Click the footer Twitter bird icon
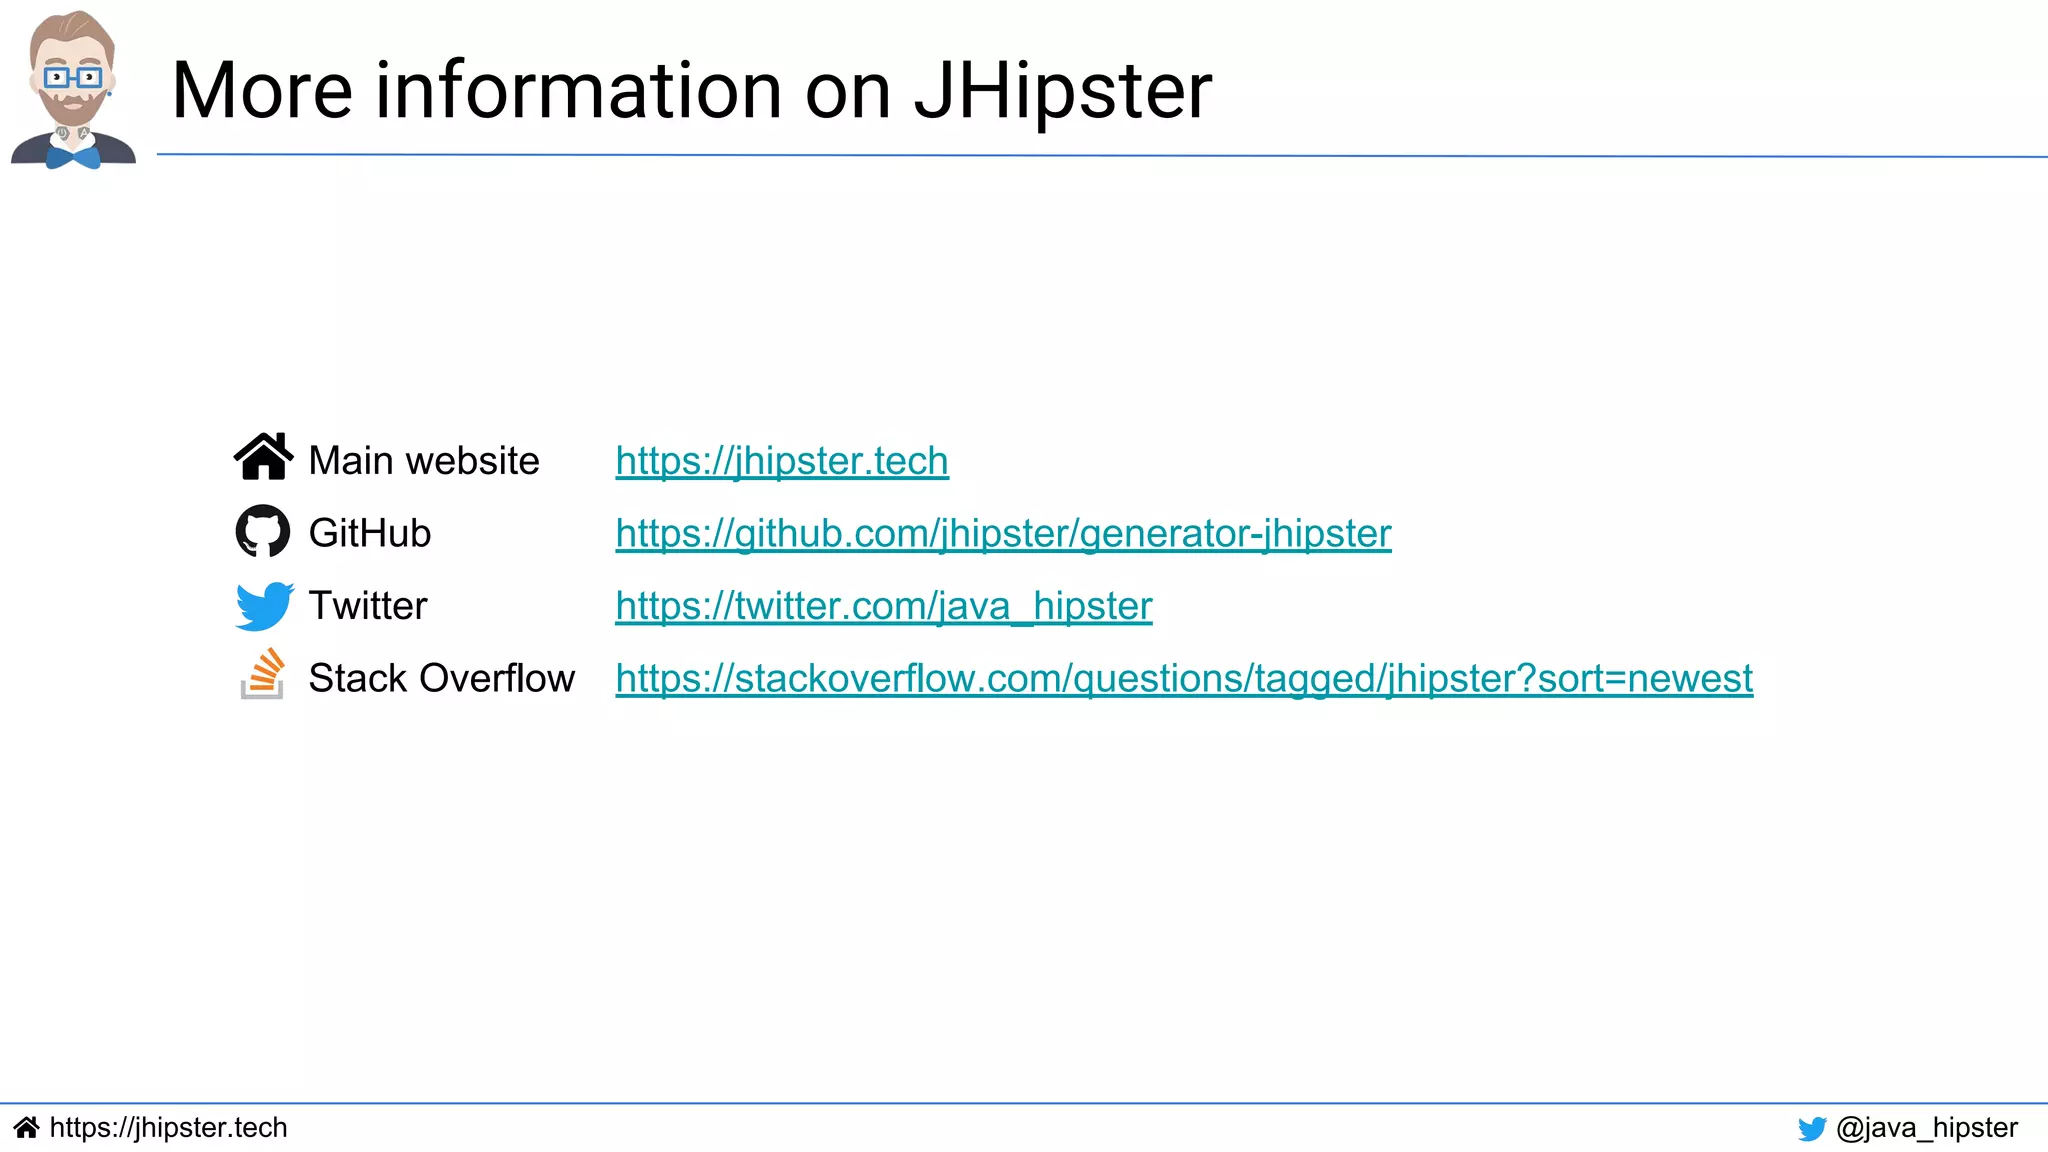2048x1152 pixels. (1812, 1129)
